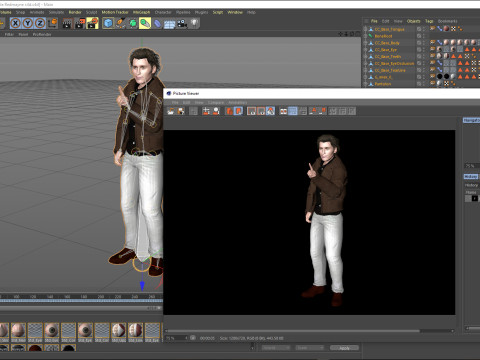The width and height of the screenshot is (480, 360).
Task: Toggle layer box of CC_Base_Tongue
Action: pos(419,29)
